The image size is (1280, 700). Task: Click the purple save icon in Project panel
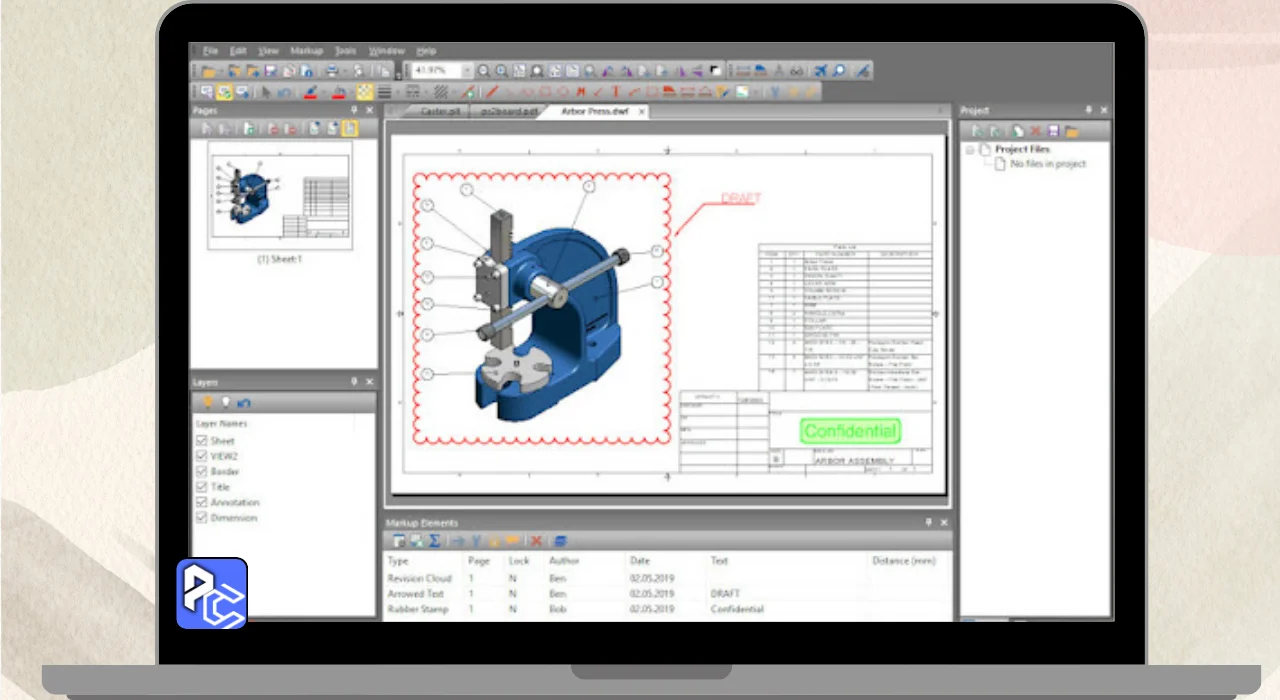pyautogui.click(x=1052, y=131)
